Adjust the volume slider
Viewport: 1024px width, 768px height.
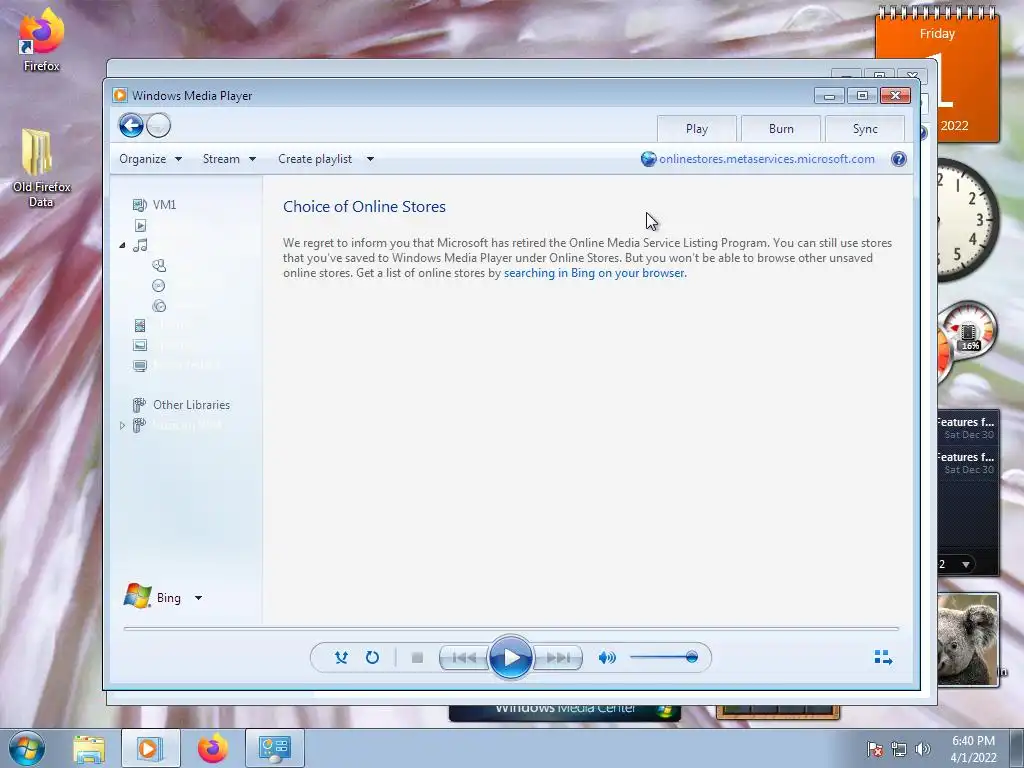664,657
